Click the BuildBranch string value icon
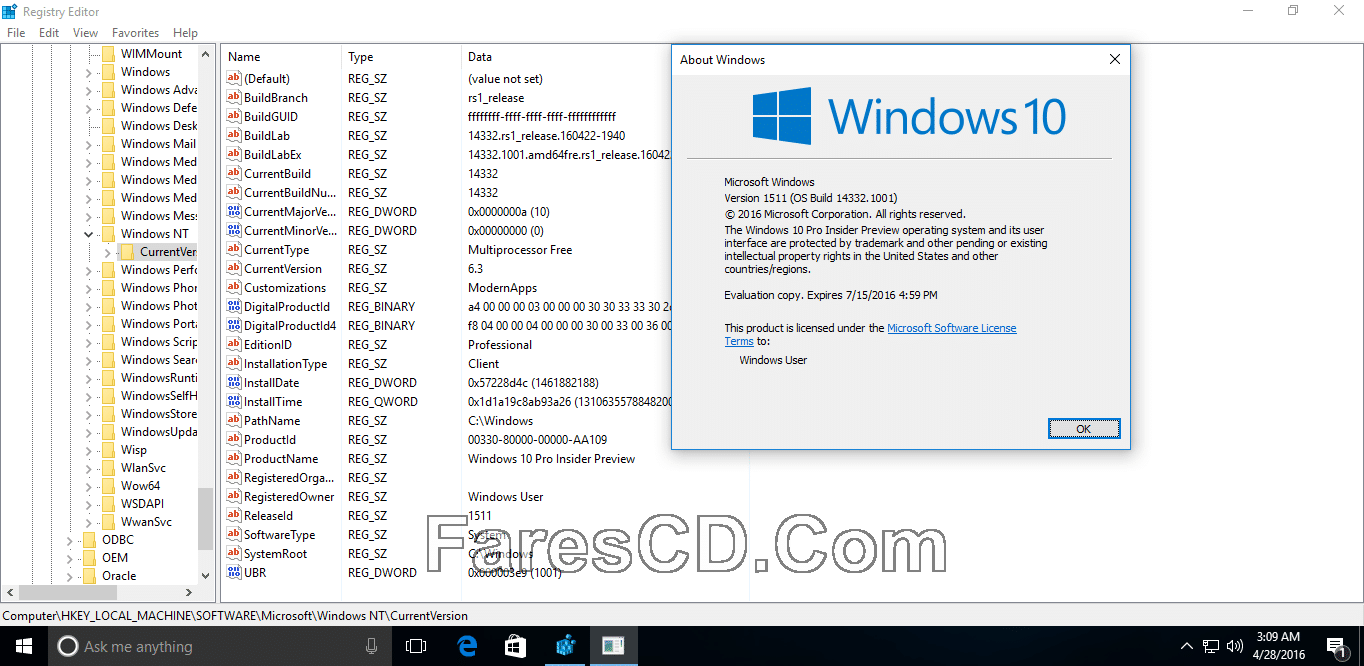This screenshot has height=666, width=1364. 234,98
